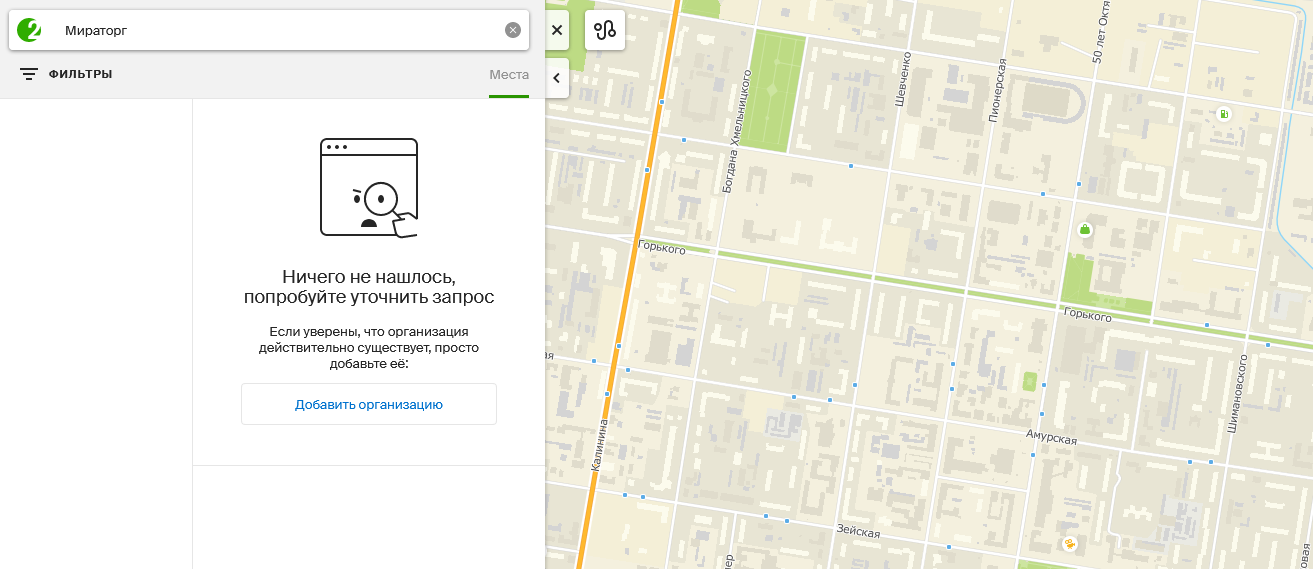Click the Амурская street label

(x=1051, y=438)
